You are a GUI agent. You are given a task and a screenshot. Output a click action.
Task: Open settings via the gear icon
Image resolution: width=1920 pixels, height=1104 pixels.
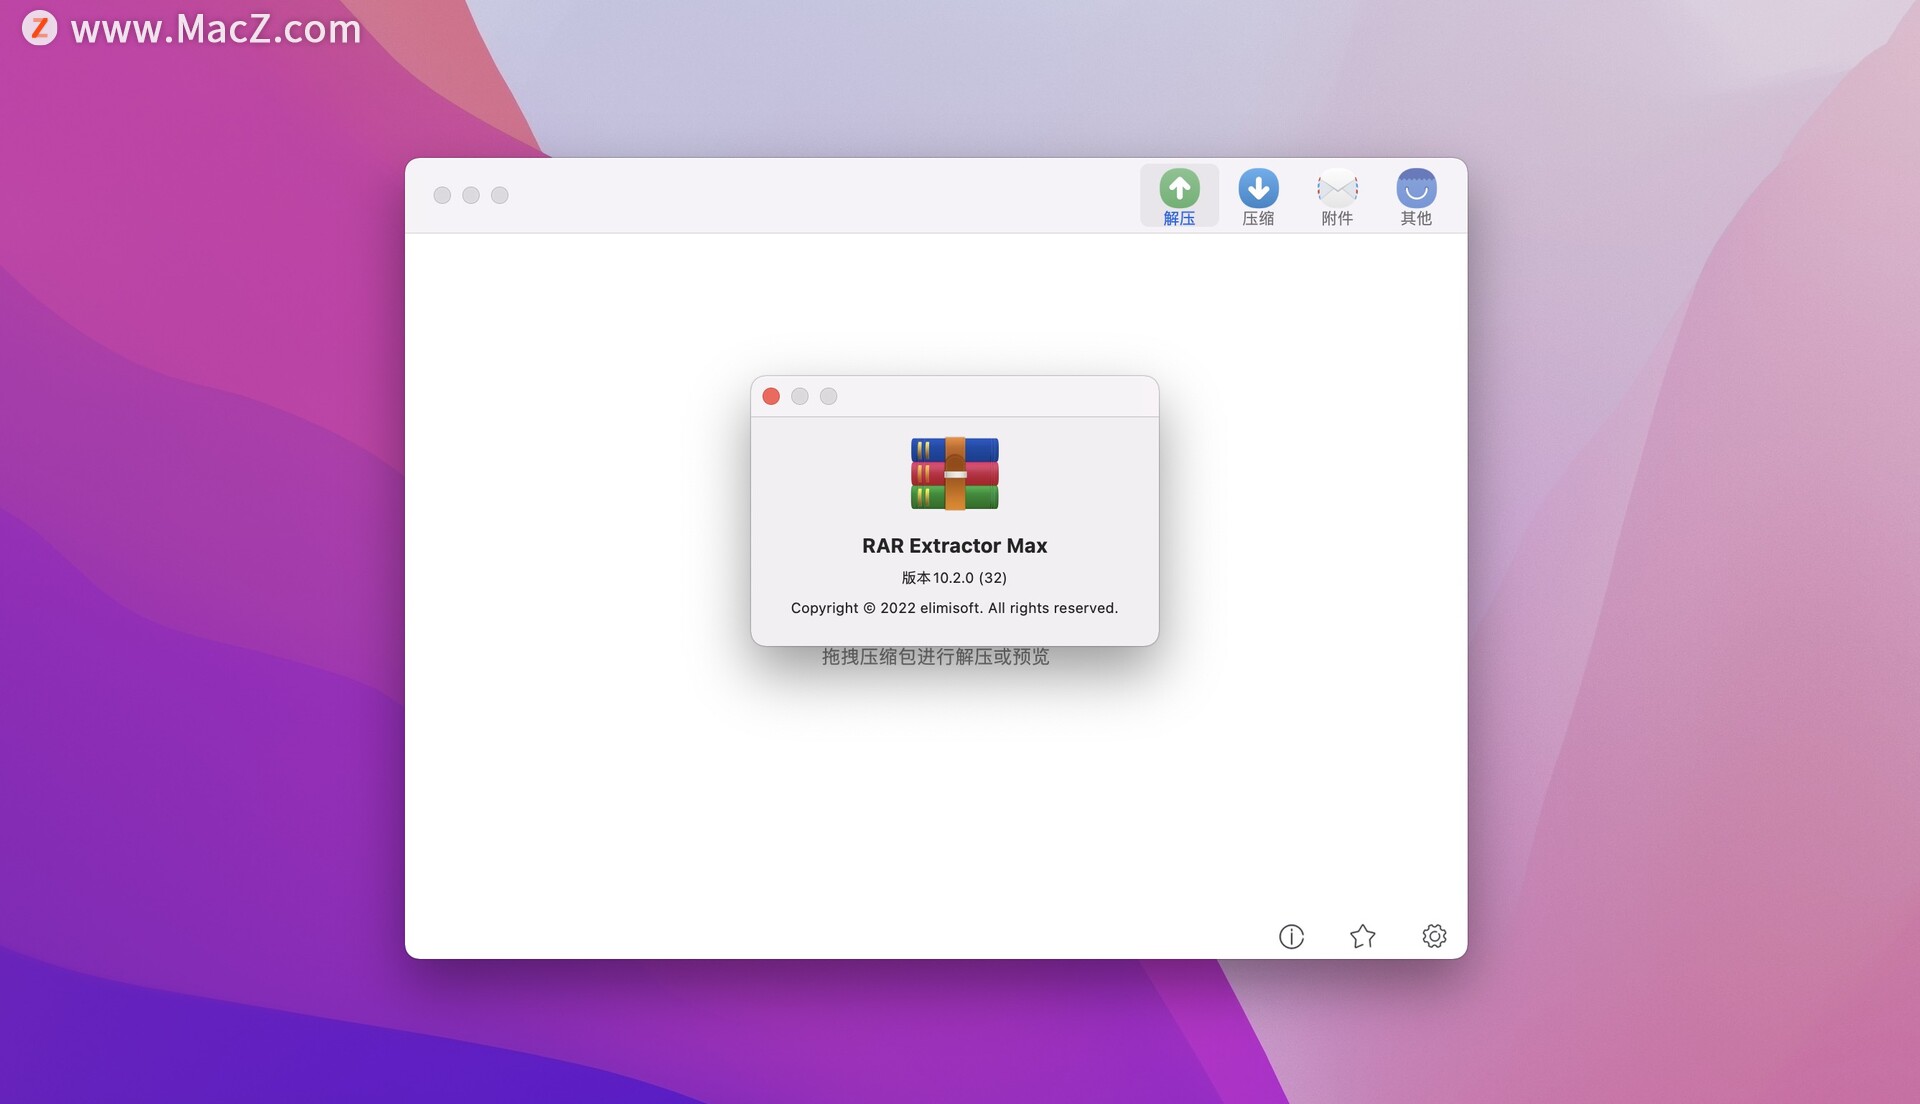click(1434, 936)
